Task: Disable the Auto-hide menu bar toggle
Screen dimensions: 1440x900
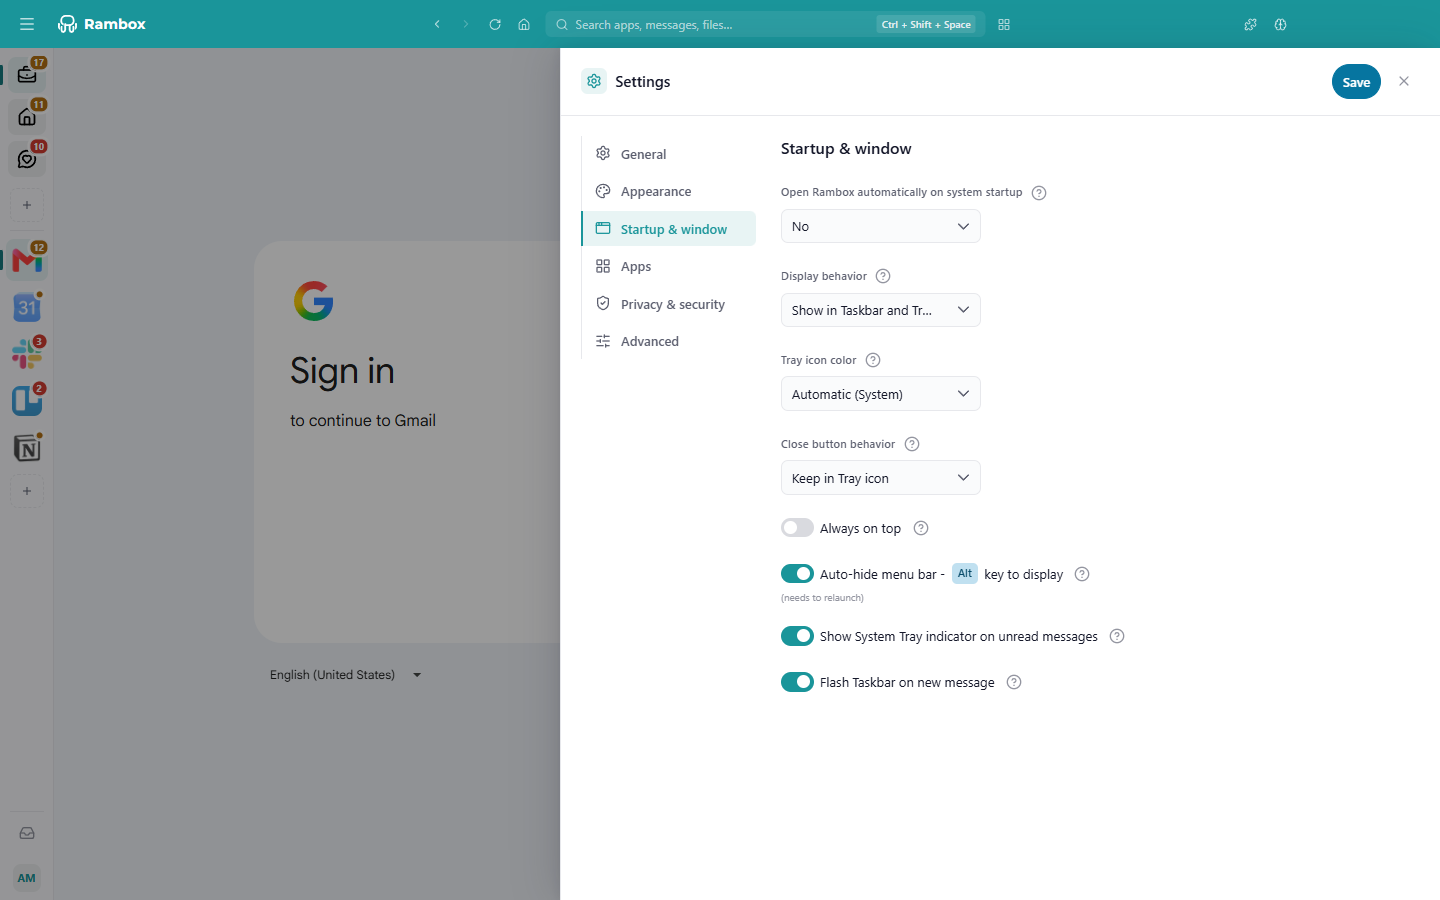Action: click(x=797, y=574)
